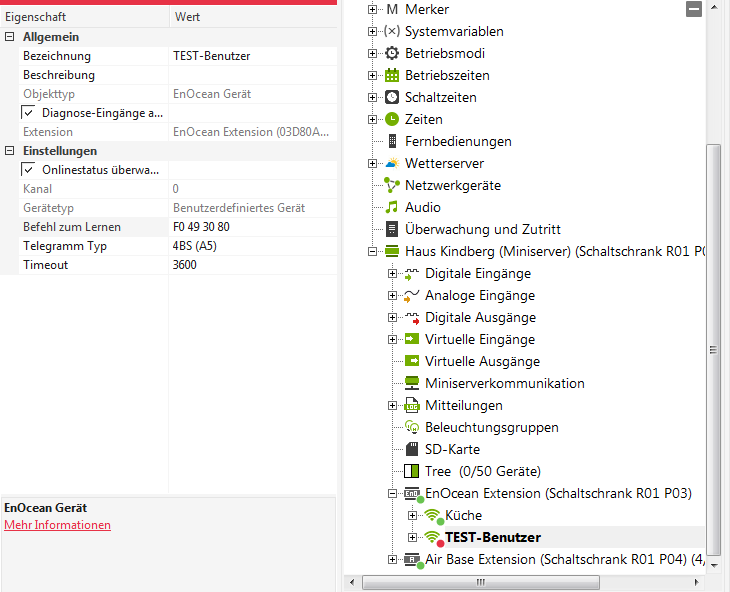The image size is (730, 592).
Task: Click the Timeout value field 3600
Action: pos(184,265)
